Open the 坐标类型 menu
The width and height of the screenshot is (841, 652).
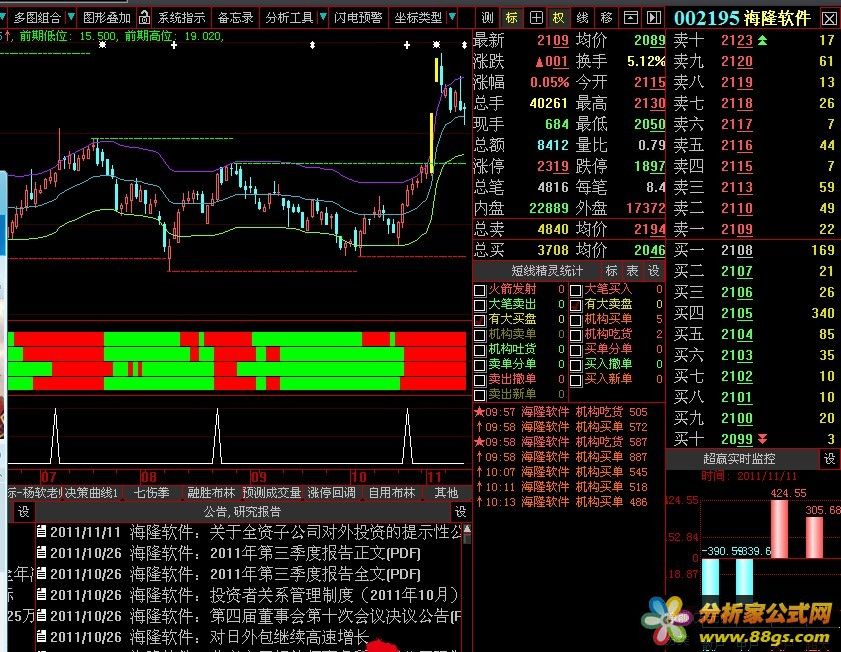point(418,18)
